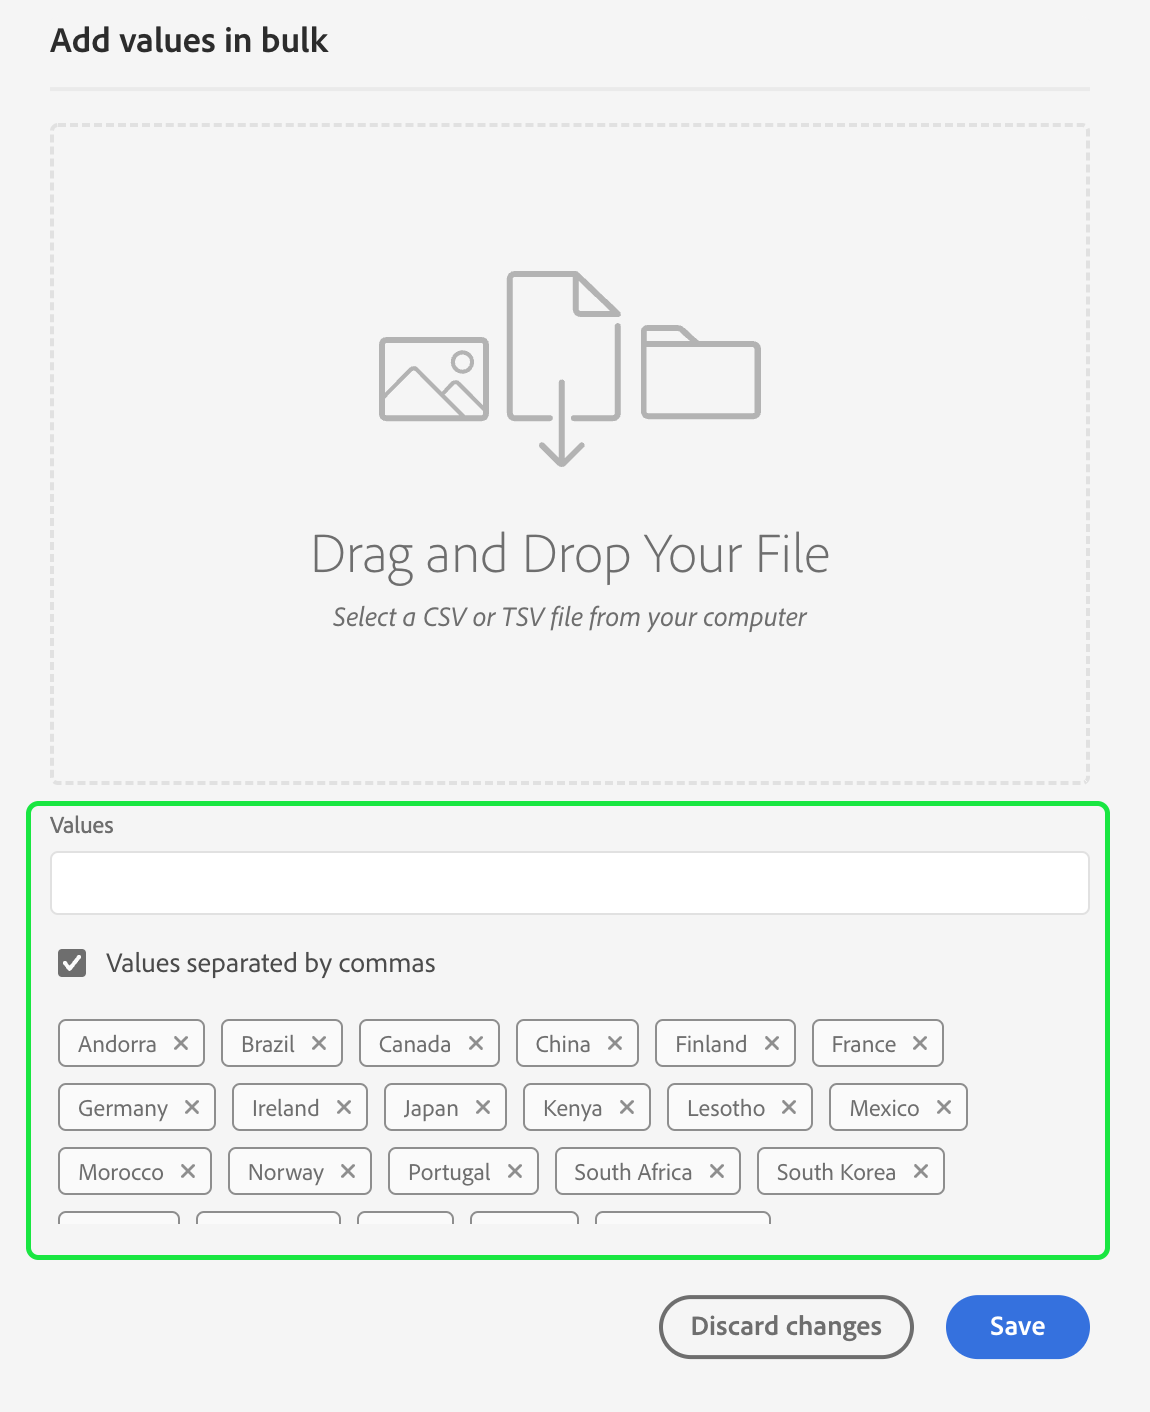The image size is (1150, 1412).
Task: Remove the Morocco tag
Action: pyautogui.click(x=188, y=1171)
